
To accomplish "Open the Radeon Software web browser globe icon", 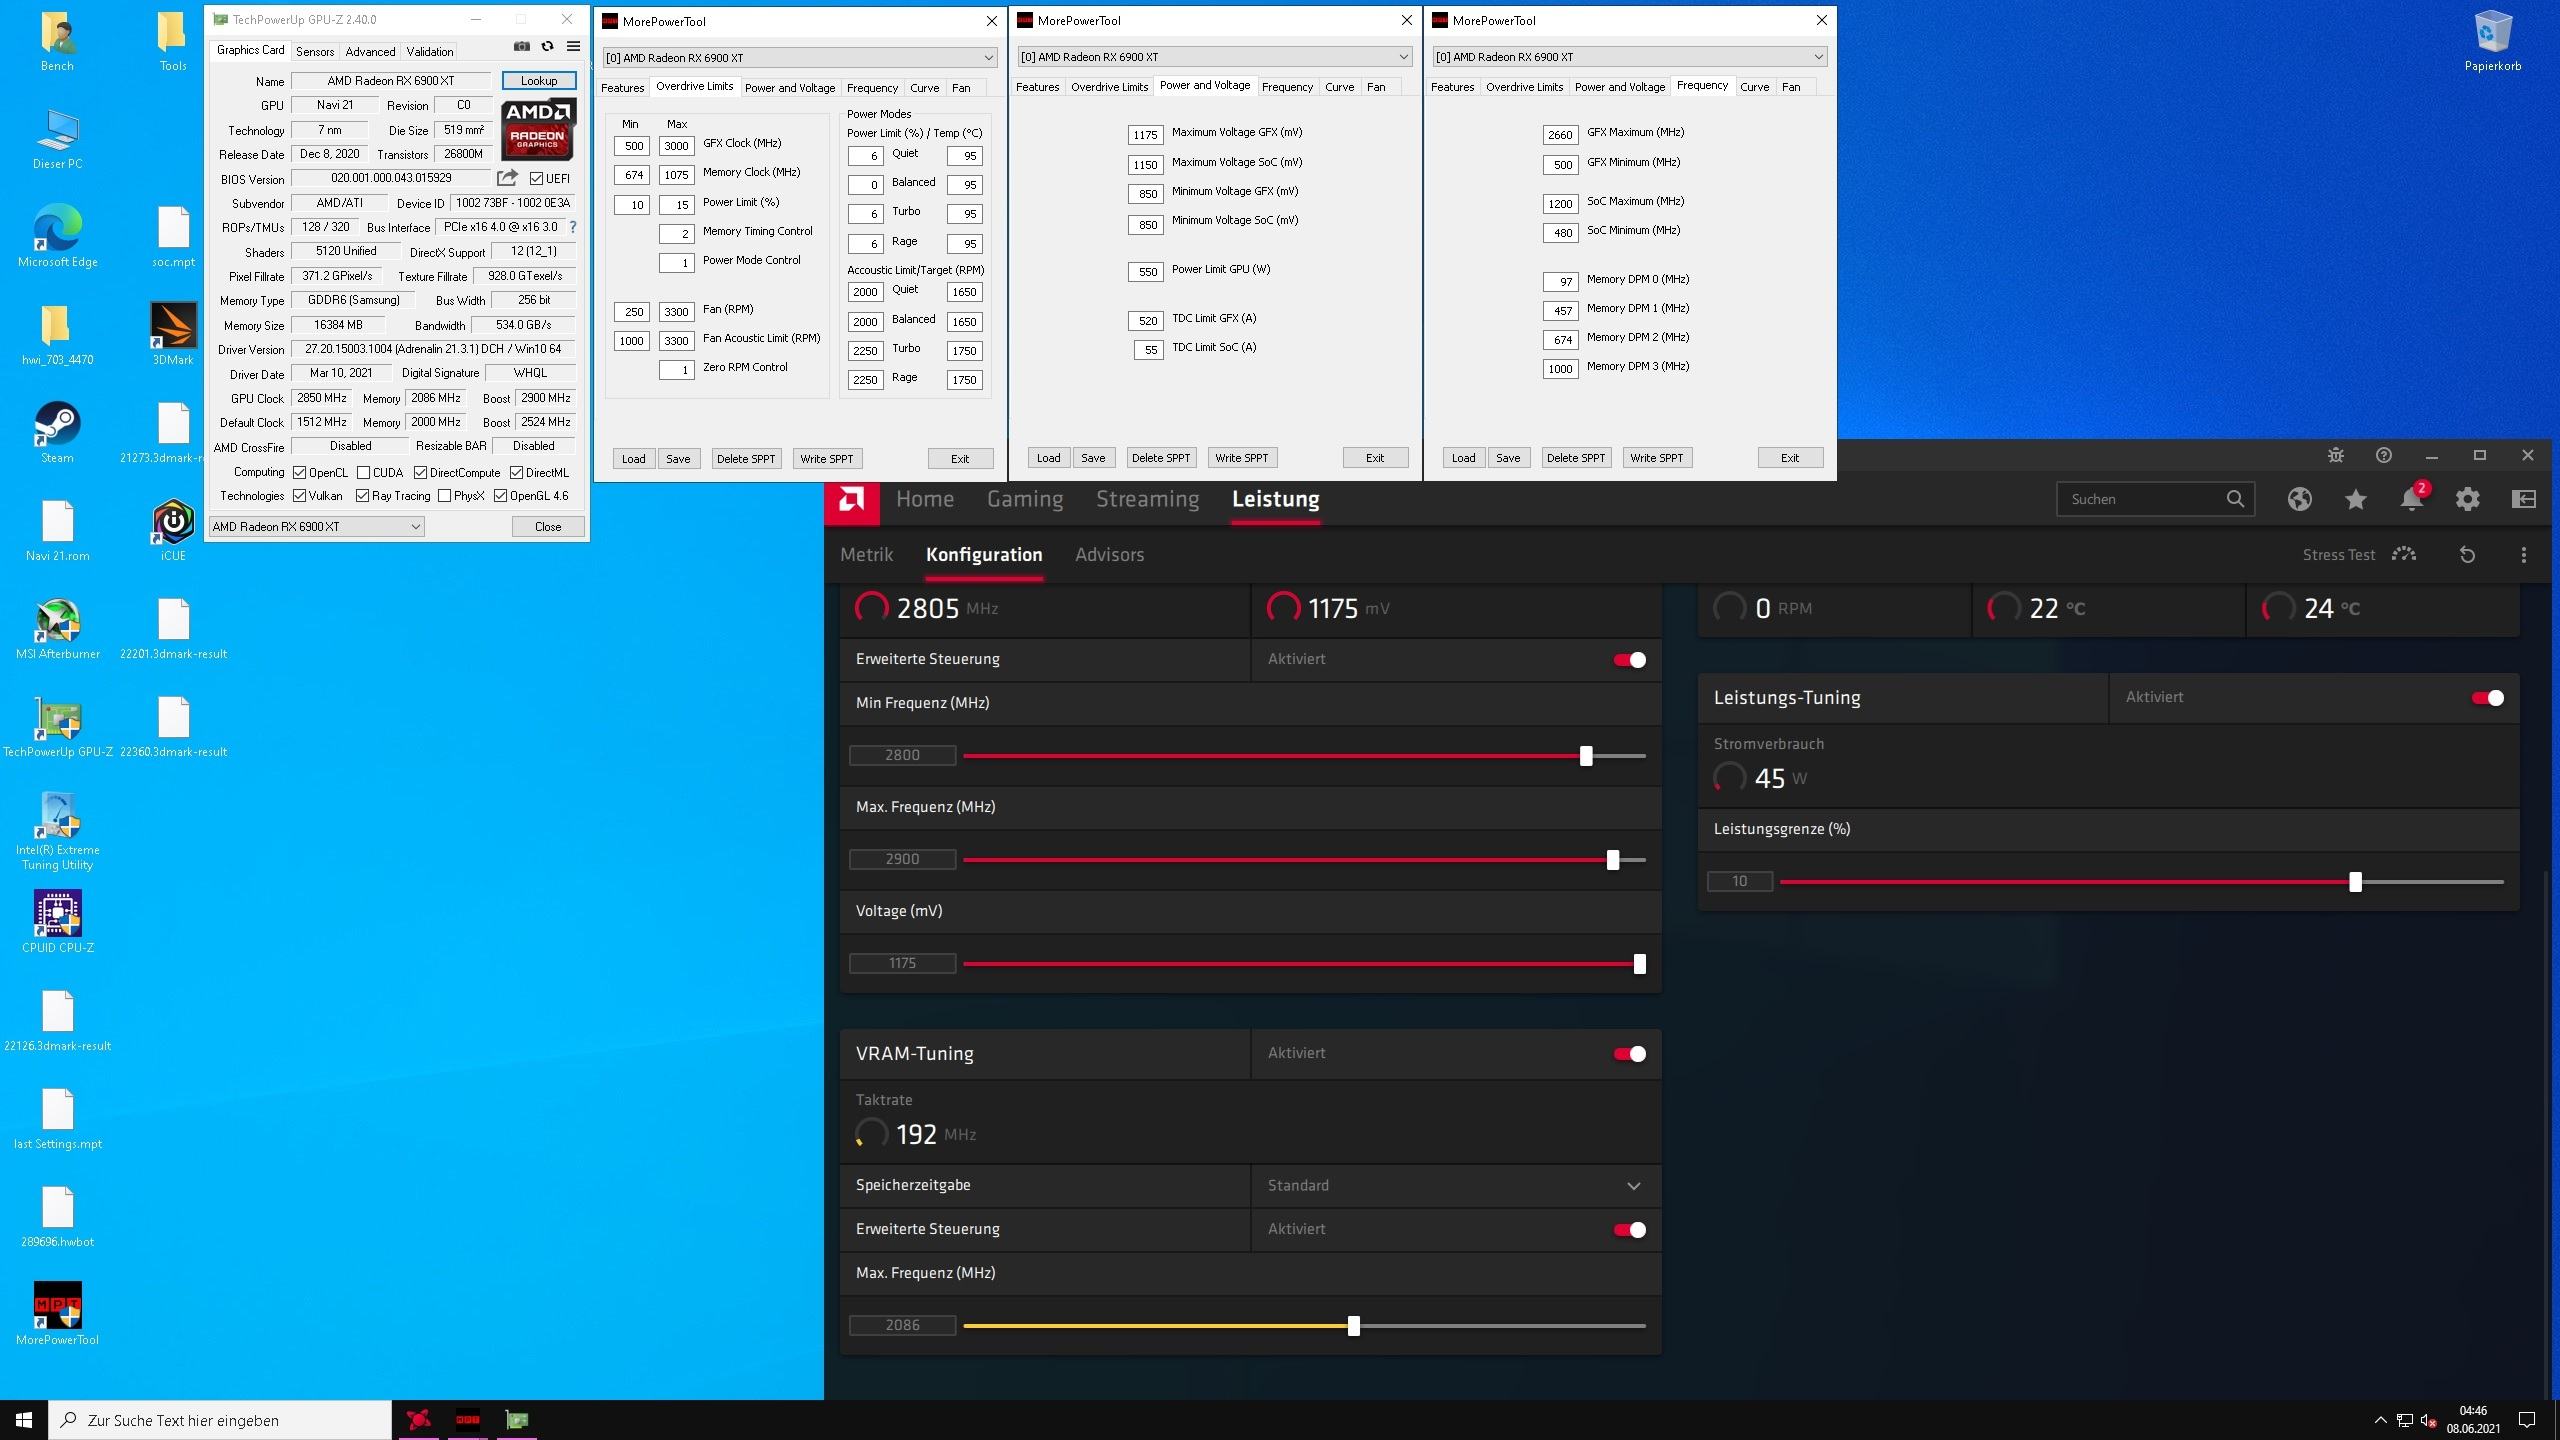I will pos(2299,499).
